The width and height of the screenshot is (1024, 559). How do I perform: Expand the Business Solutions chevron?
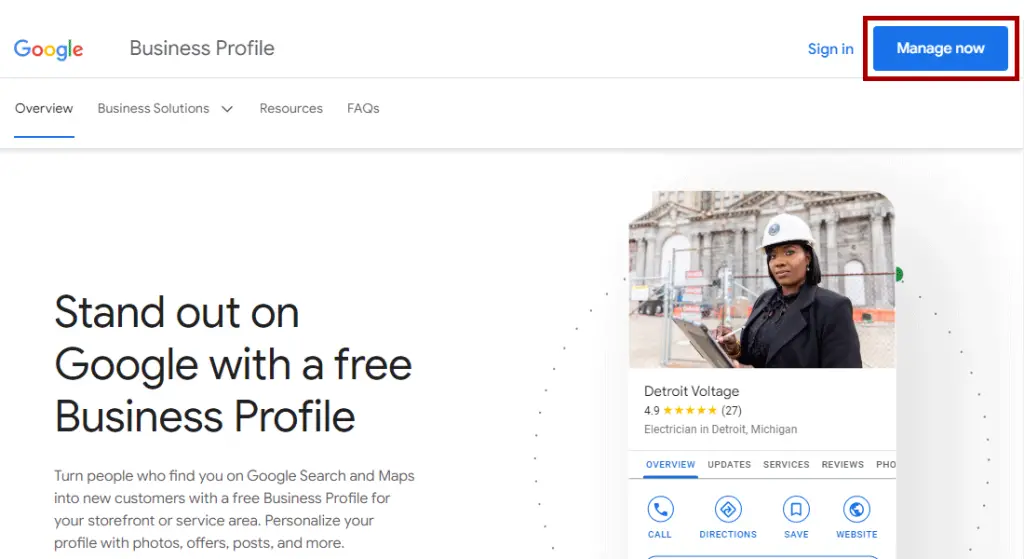(227, 109)
